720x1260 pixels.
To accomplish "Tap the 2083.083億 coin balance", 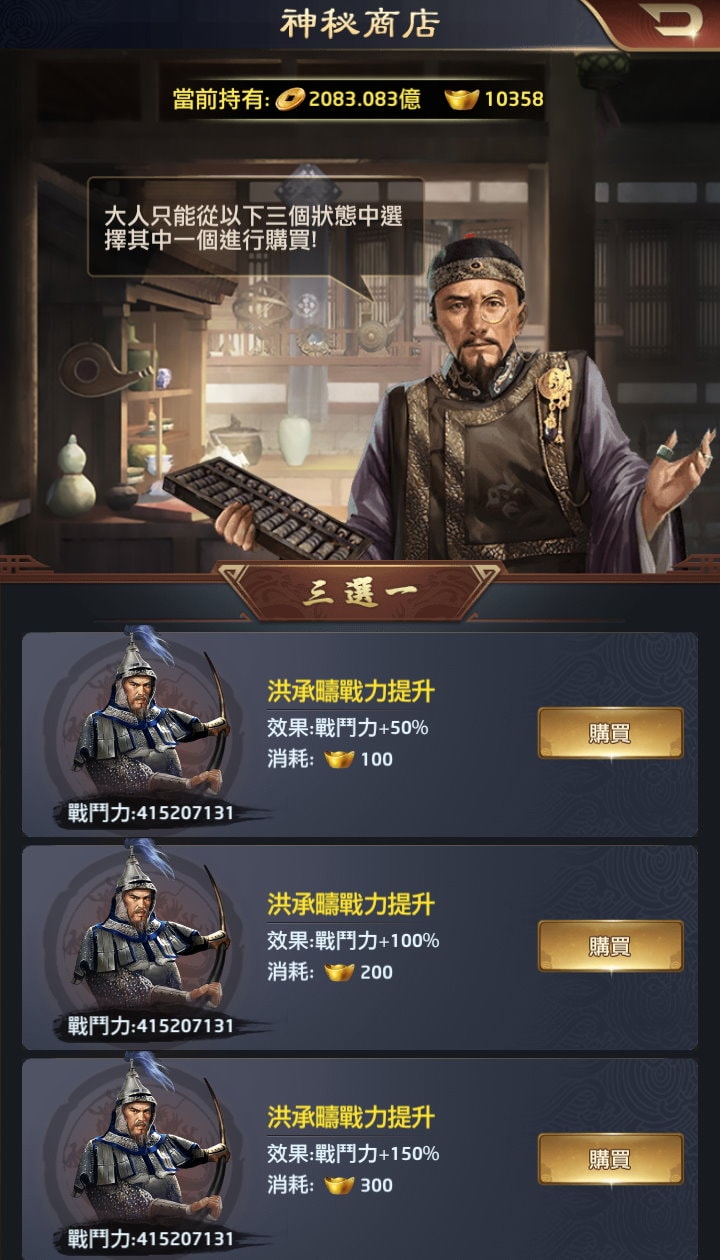I will pyautogui.click(x=364, y=99).
